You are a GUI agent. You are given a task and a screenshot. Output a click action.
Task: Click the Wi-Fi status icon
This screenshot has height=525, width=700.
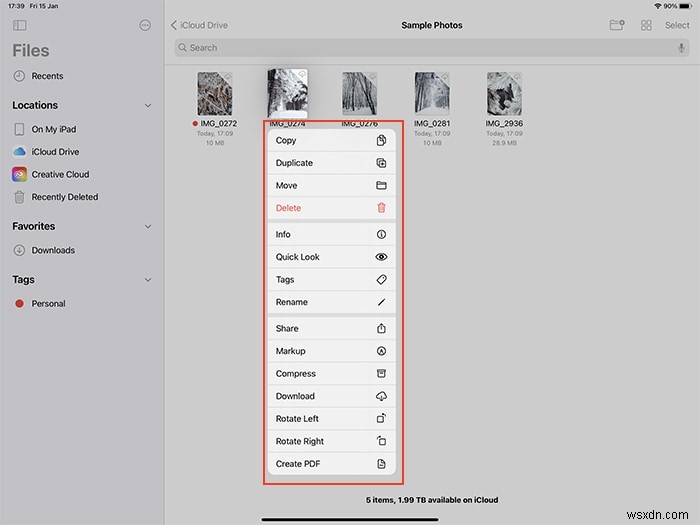point(658,6)
